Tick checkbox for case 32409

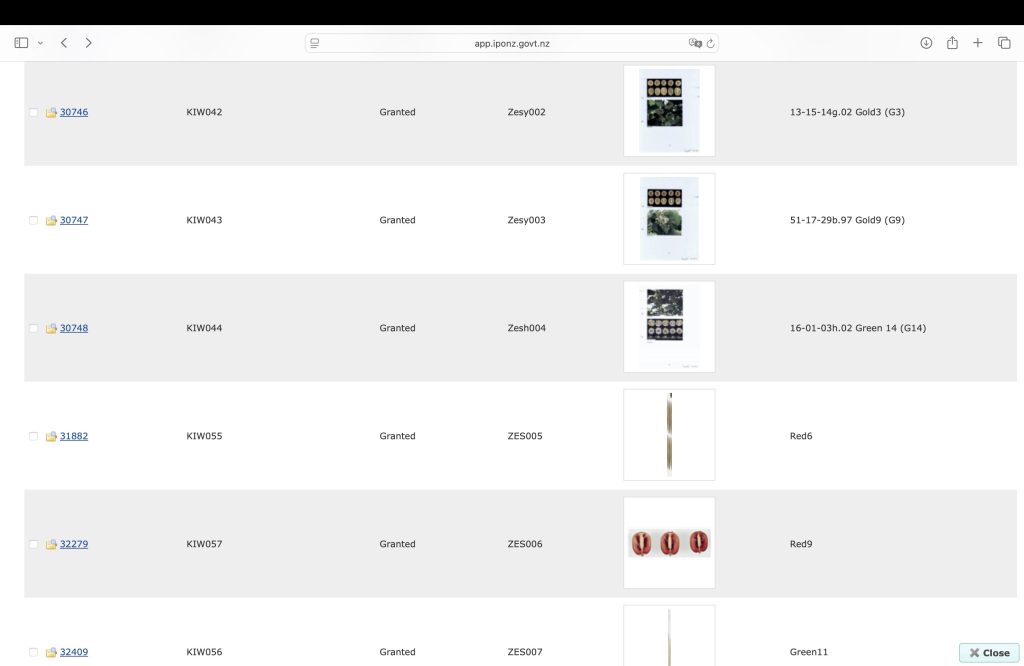(x=33, y=652)
